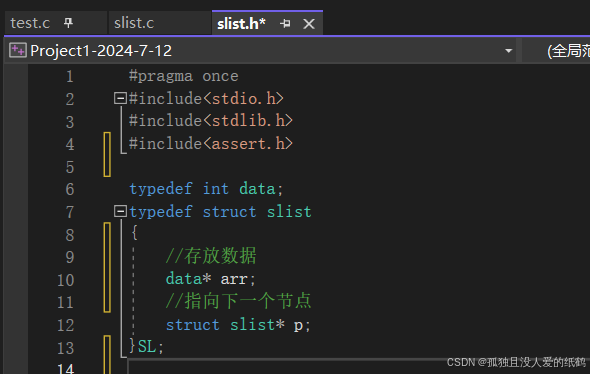Place cursor on 'data* arr;' line

point(211,279)
